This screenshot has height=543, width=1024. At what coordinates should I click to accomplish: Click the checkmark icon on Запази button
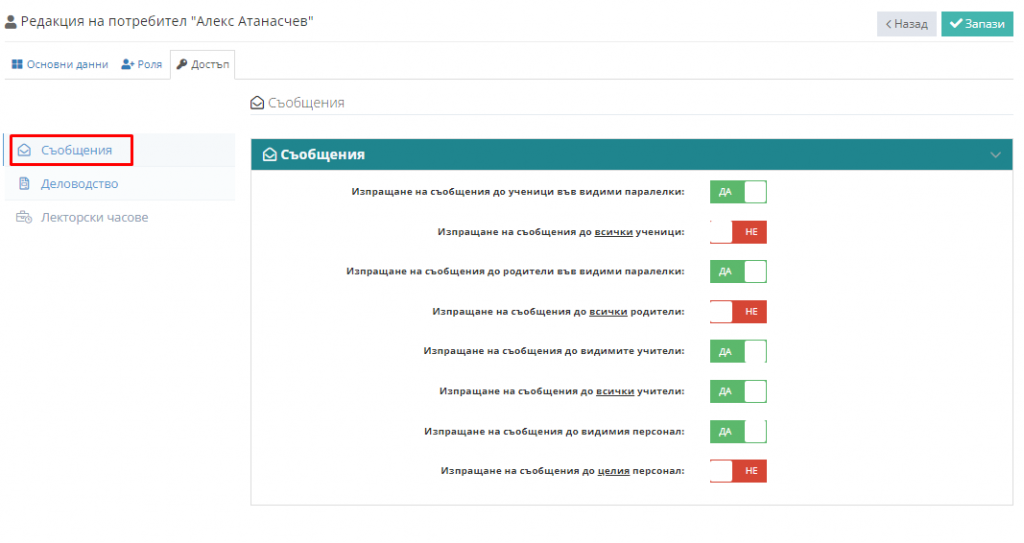(956, 24)
